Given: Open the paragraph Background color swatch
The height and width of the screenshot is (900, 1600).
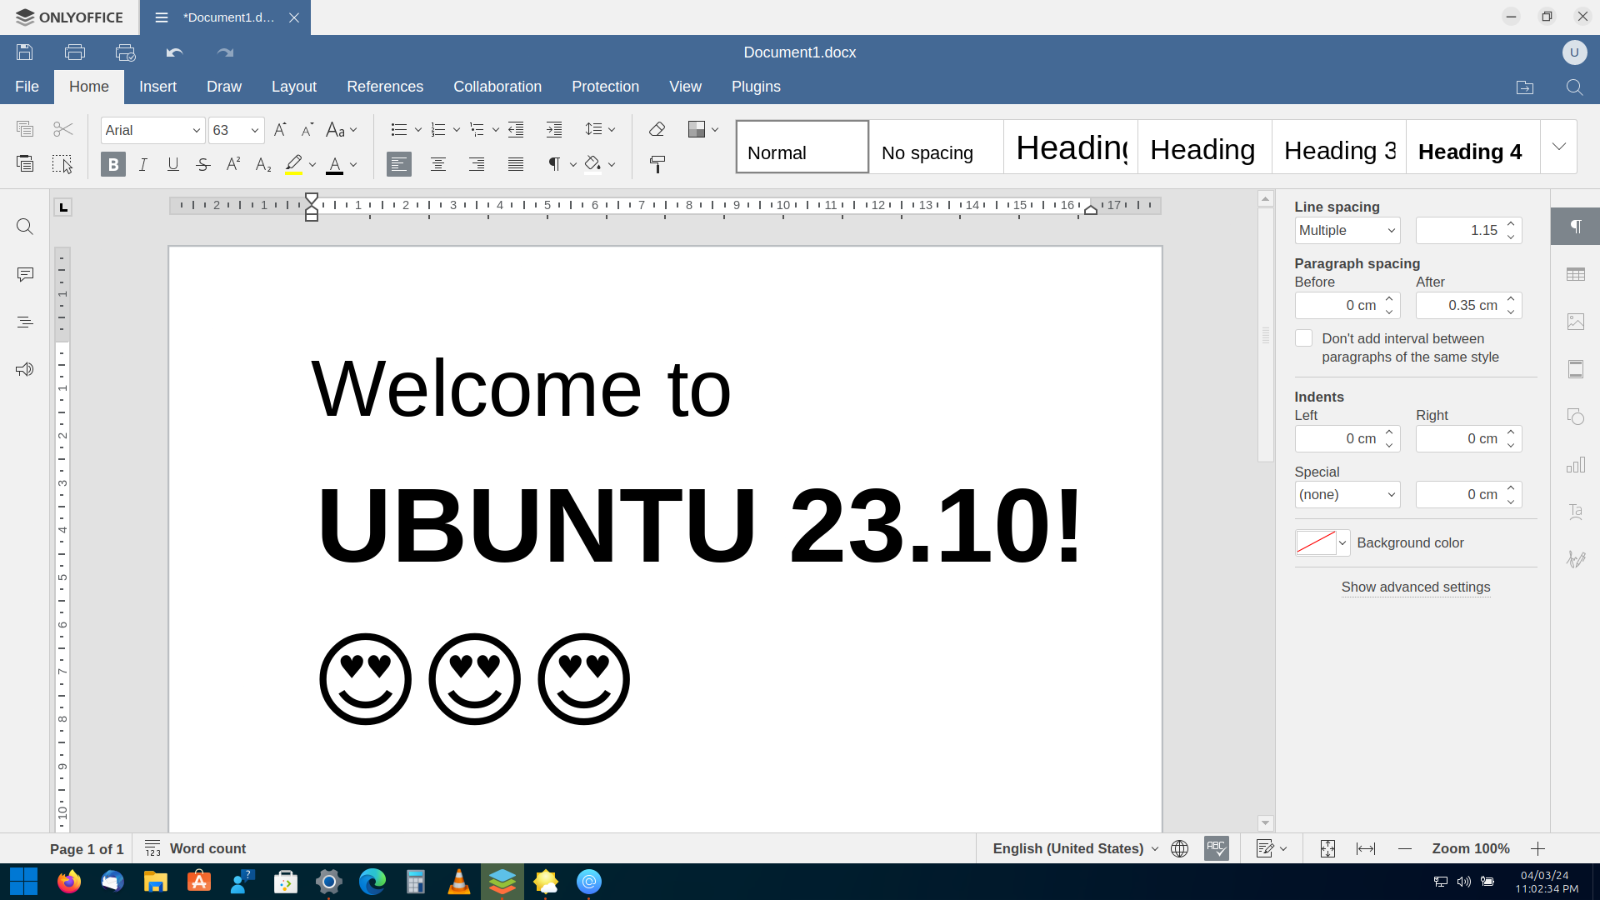Looking at the screenshot, I should coord(1322,543).
